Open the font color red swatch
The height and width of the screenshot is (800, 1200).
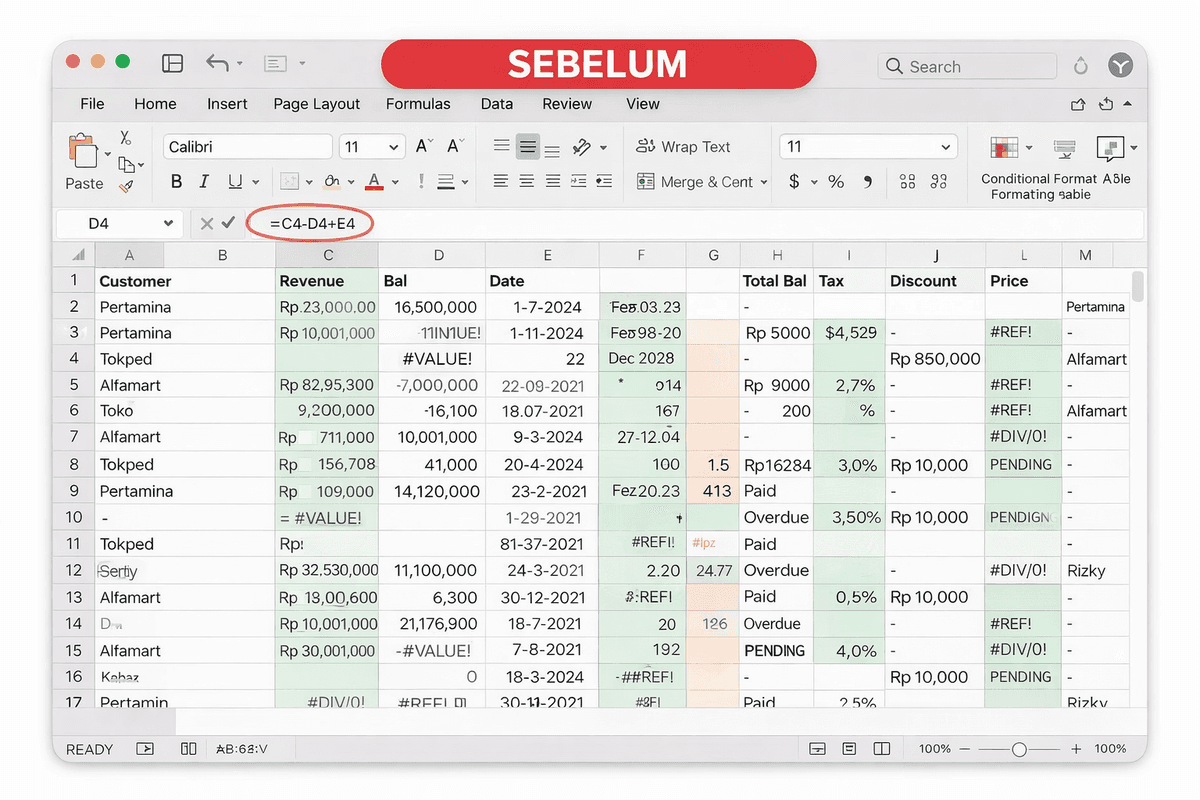tap(373, 181)
